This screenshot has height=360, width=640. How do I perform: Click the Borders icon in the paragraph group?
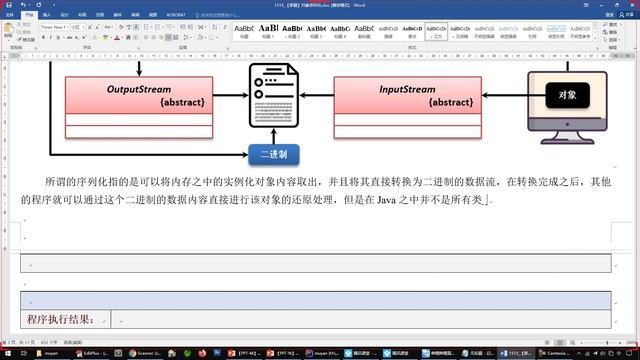211,38
